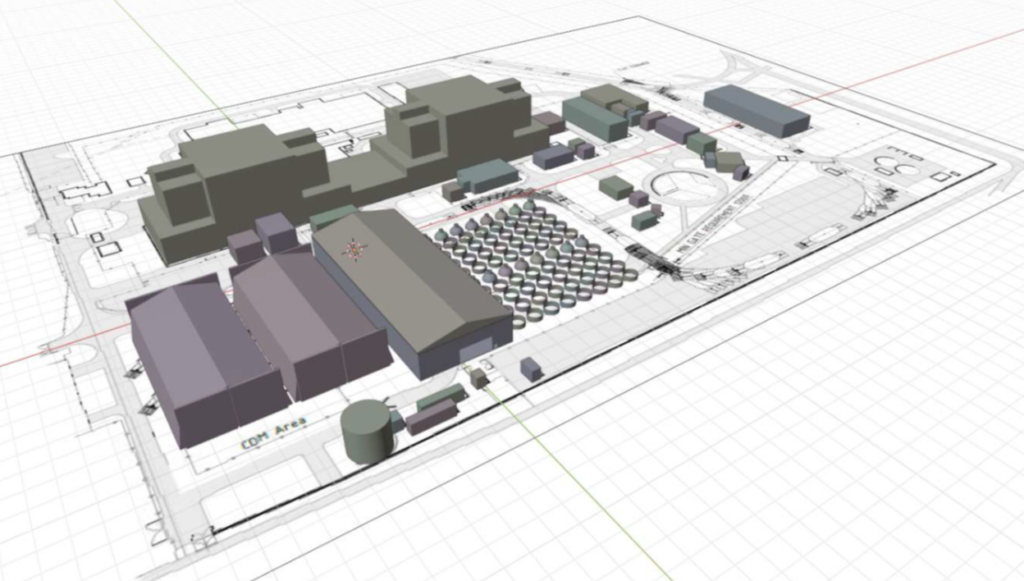Select the teal building beside the cylinder field
Viewport: 1024px width, 581px height.
tap(487, 176)
